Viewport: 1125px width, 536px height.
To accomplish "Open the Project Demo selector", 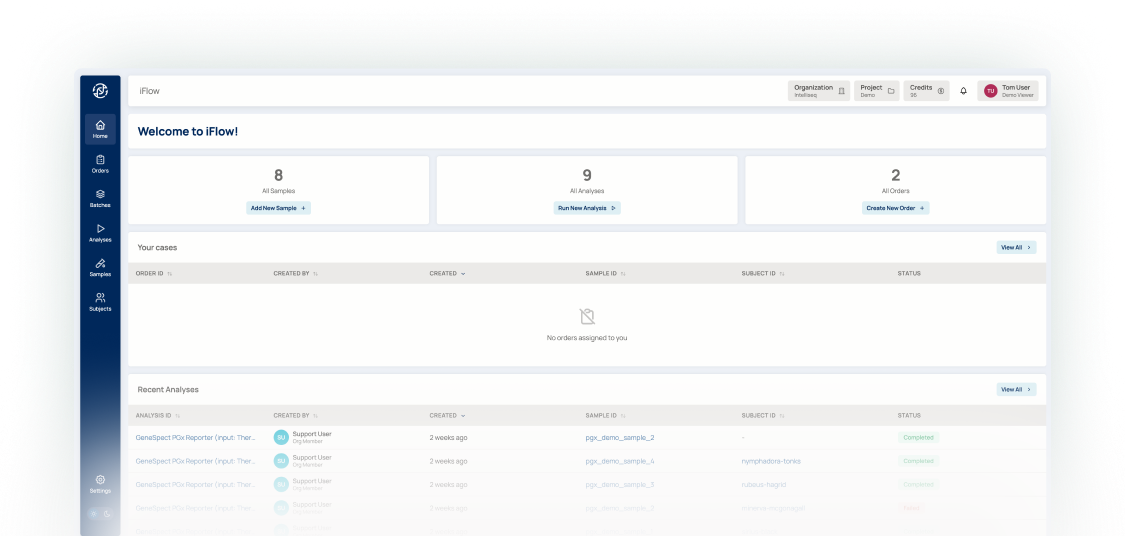I will [877, 91].
